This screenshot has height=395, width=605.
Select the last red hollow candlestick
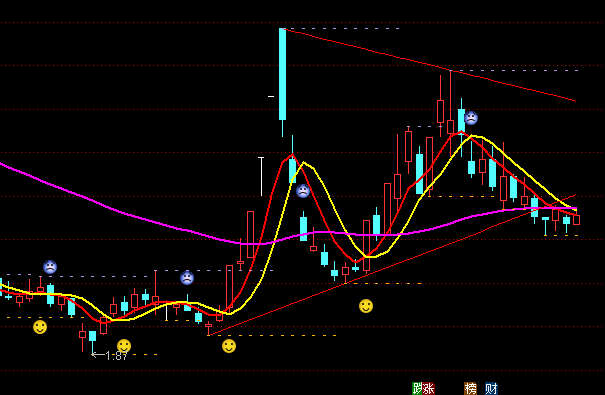[x=576, y=220]
